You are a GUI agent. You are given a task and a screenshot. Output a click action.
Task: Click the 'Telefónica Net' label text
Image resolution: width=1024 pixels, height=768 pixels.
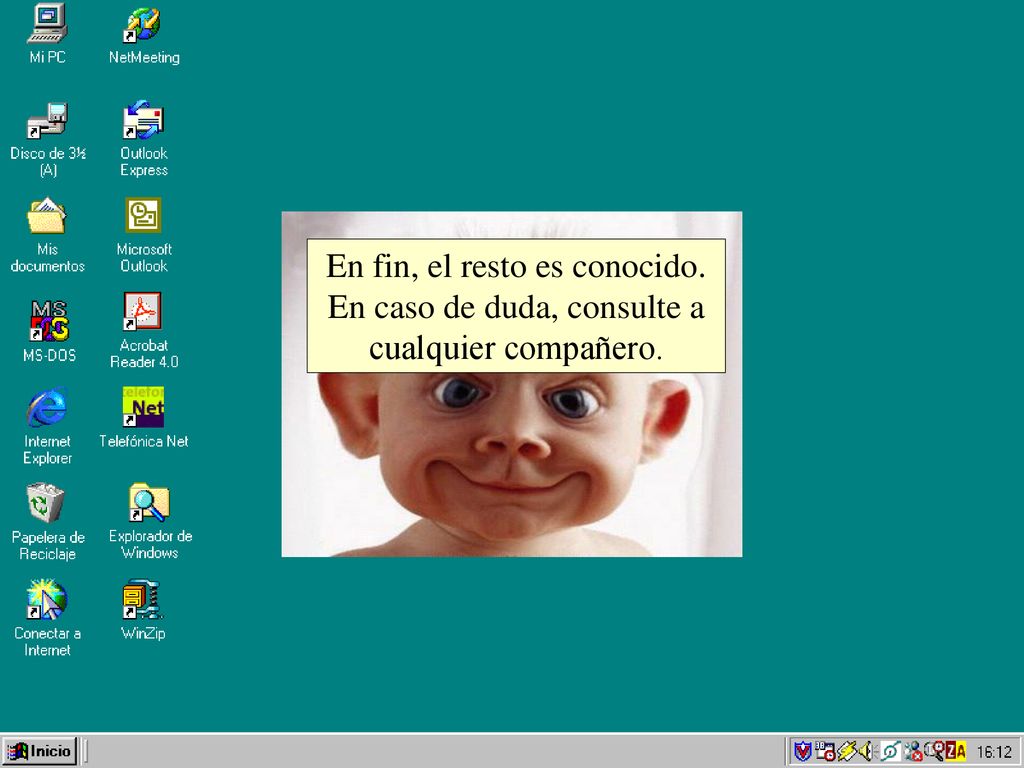(x=144, y=441)
